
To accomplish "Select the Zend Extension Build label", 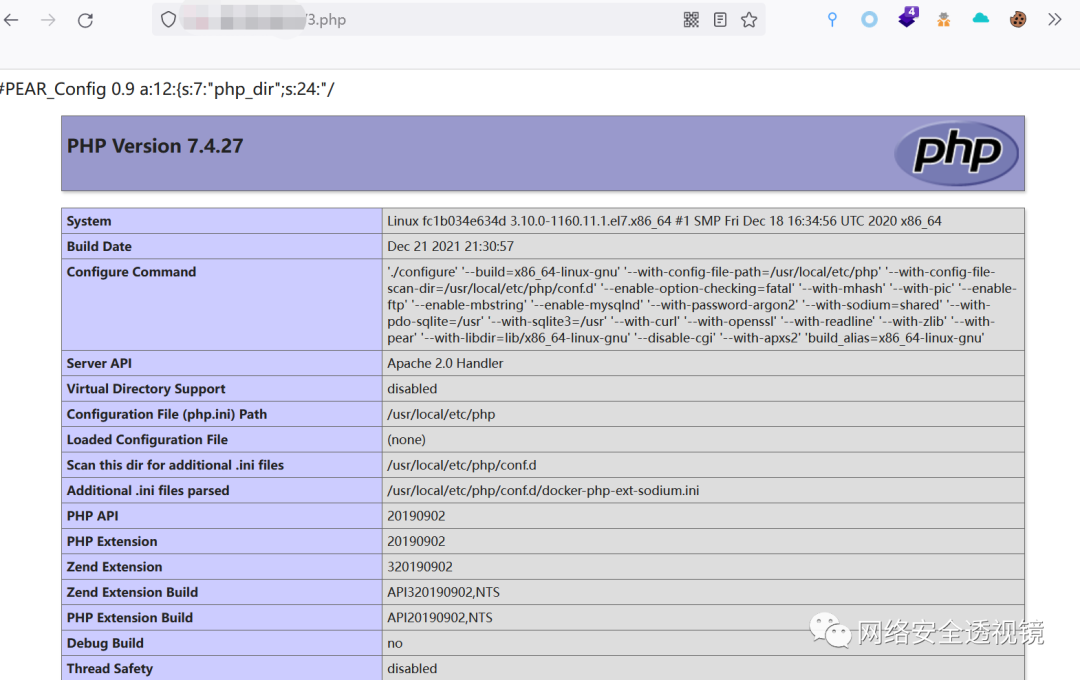I will [132, 593].
